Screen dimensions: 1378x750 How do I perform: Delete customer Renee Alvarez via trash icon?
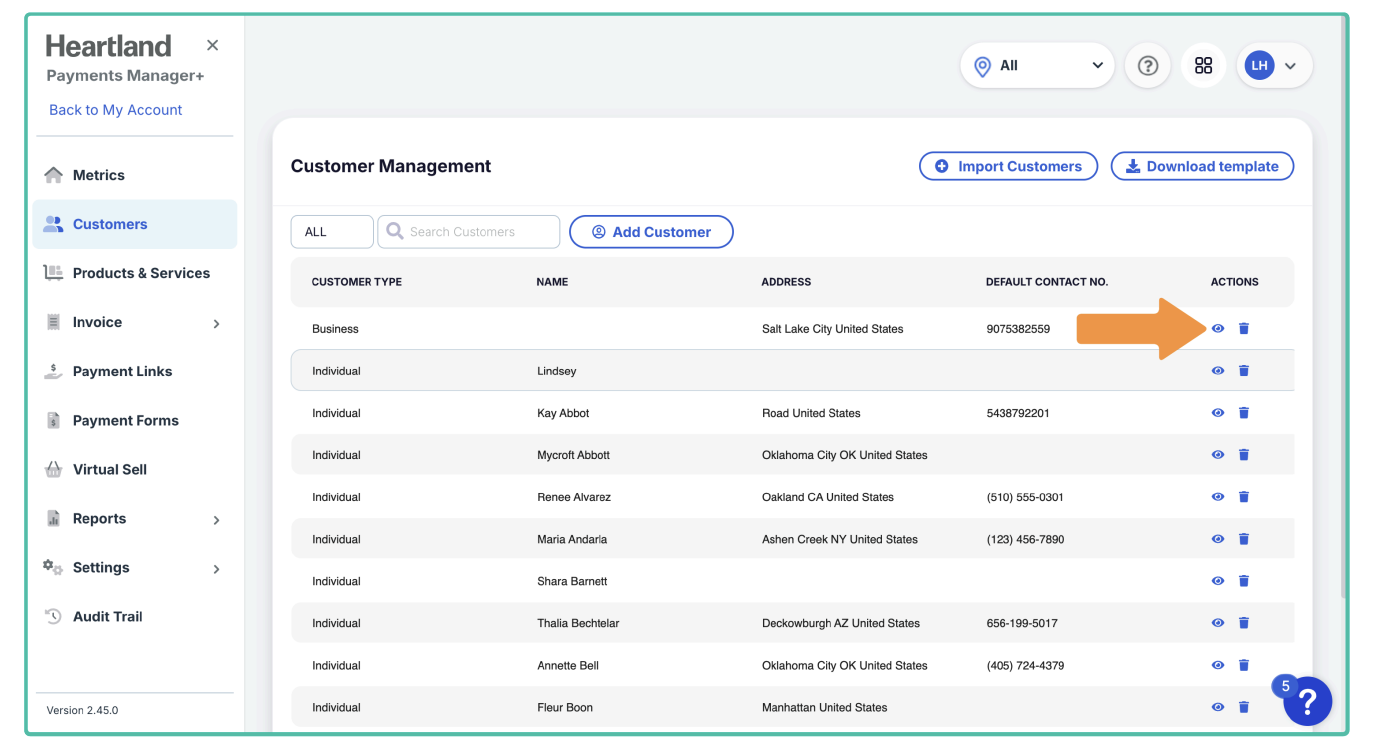1244,497
